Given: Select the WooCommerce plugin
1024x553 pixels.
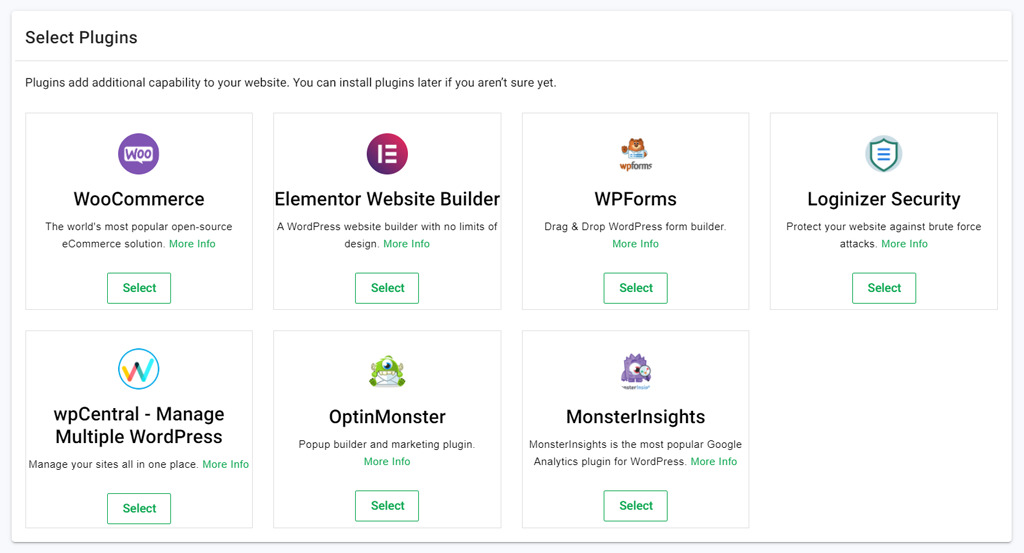Looking at the screenshot, I should (139, 288).
